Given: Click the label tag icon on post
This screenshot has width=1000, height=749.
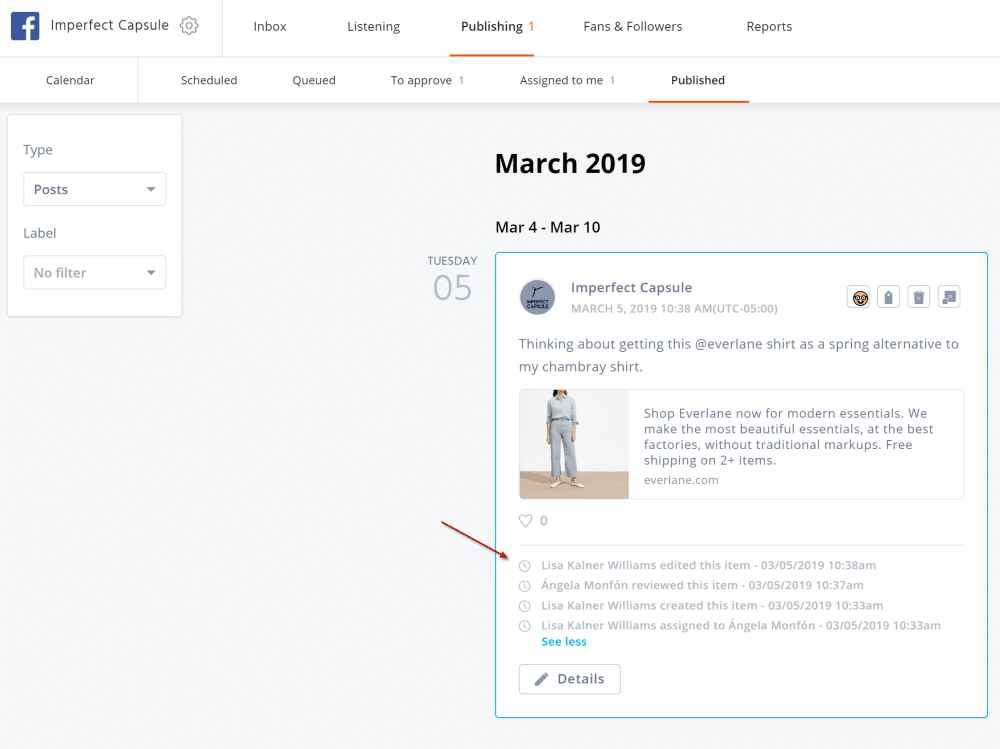Looking at the screenshot, I should [888, 297].
